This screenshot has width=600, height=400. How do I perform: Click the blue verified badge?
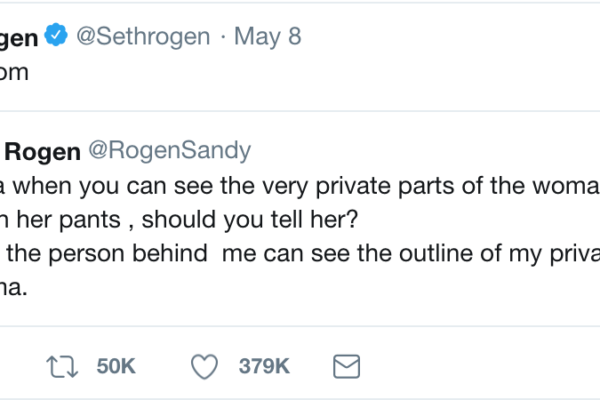click(x=59, y=37)
